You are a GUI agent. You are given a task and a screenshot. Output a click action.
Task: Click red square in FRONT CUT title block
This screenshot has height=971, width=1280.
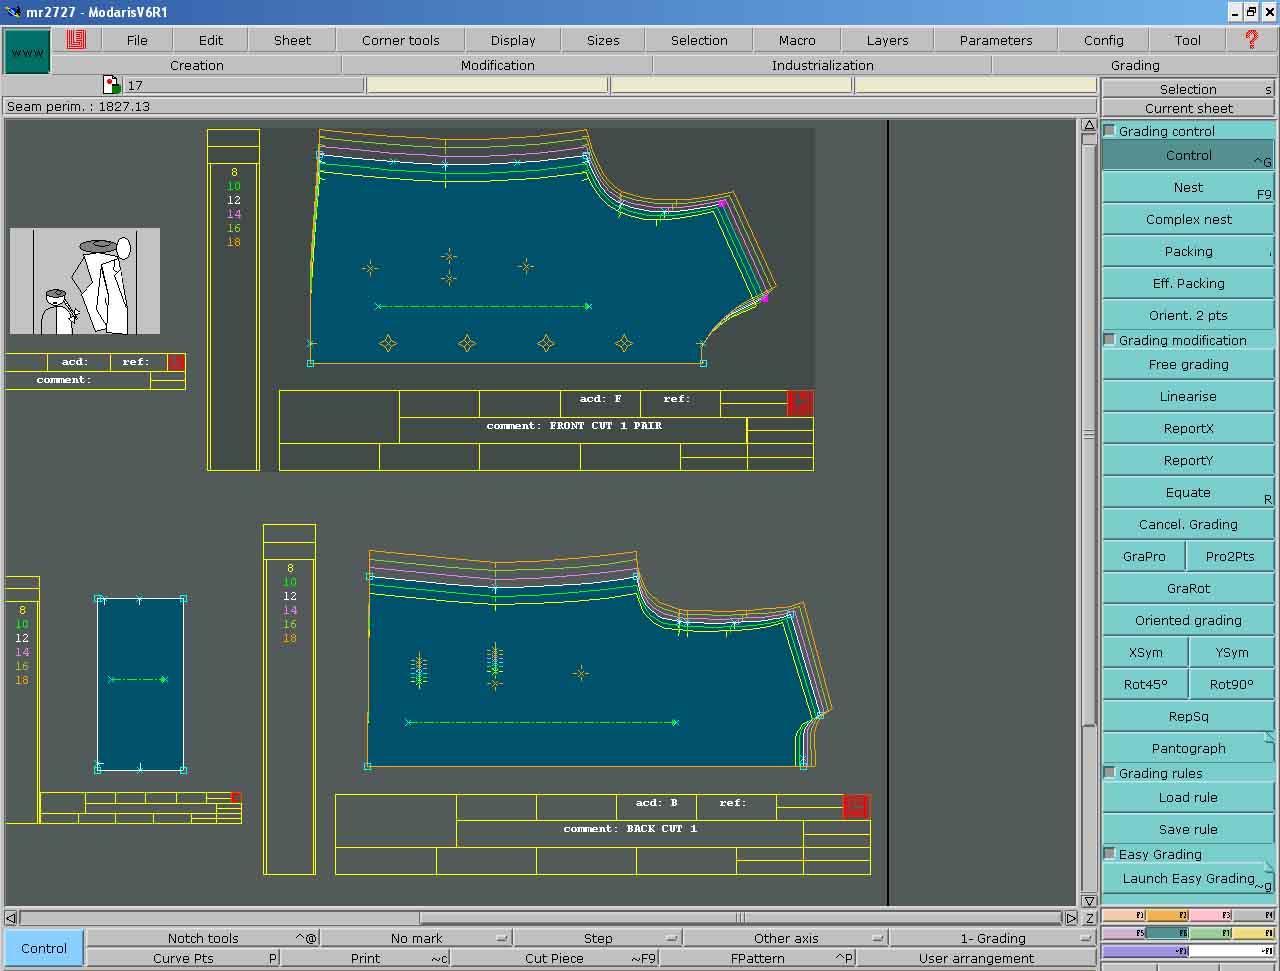pyautogui.click(x=800, y=403)
